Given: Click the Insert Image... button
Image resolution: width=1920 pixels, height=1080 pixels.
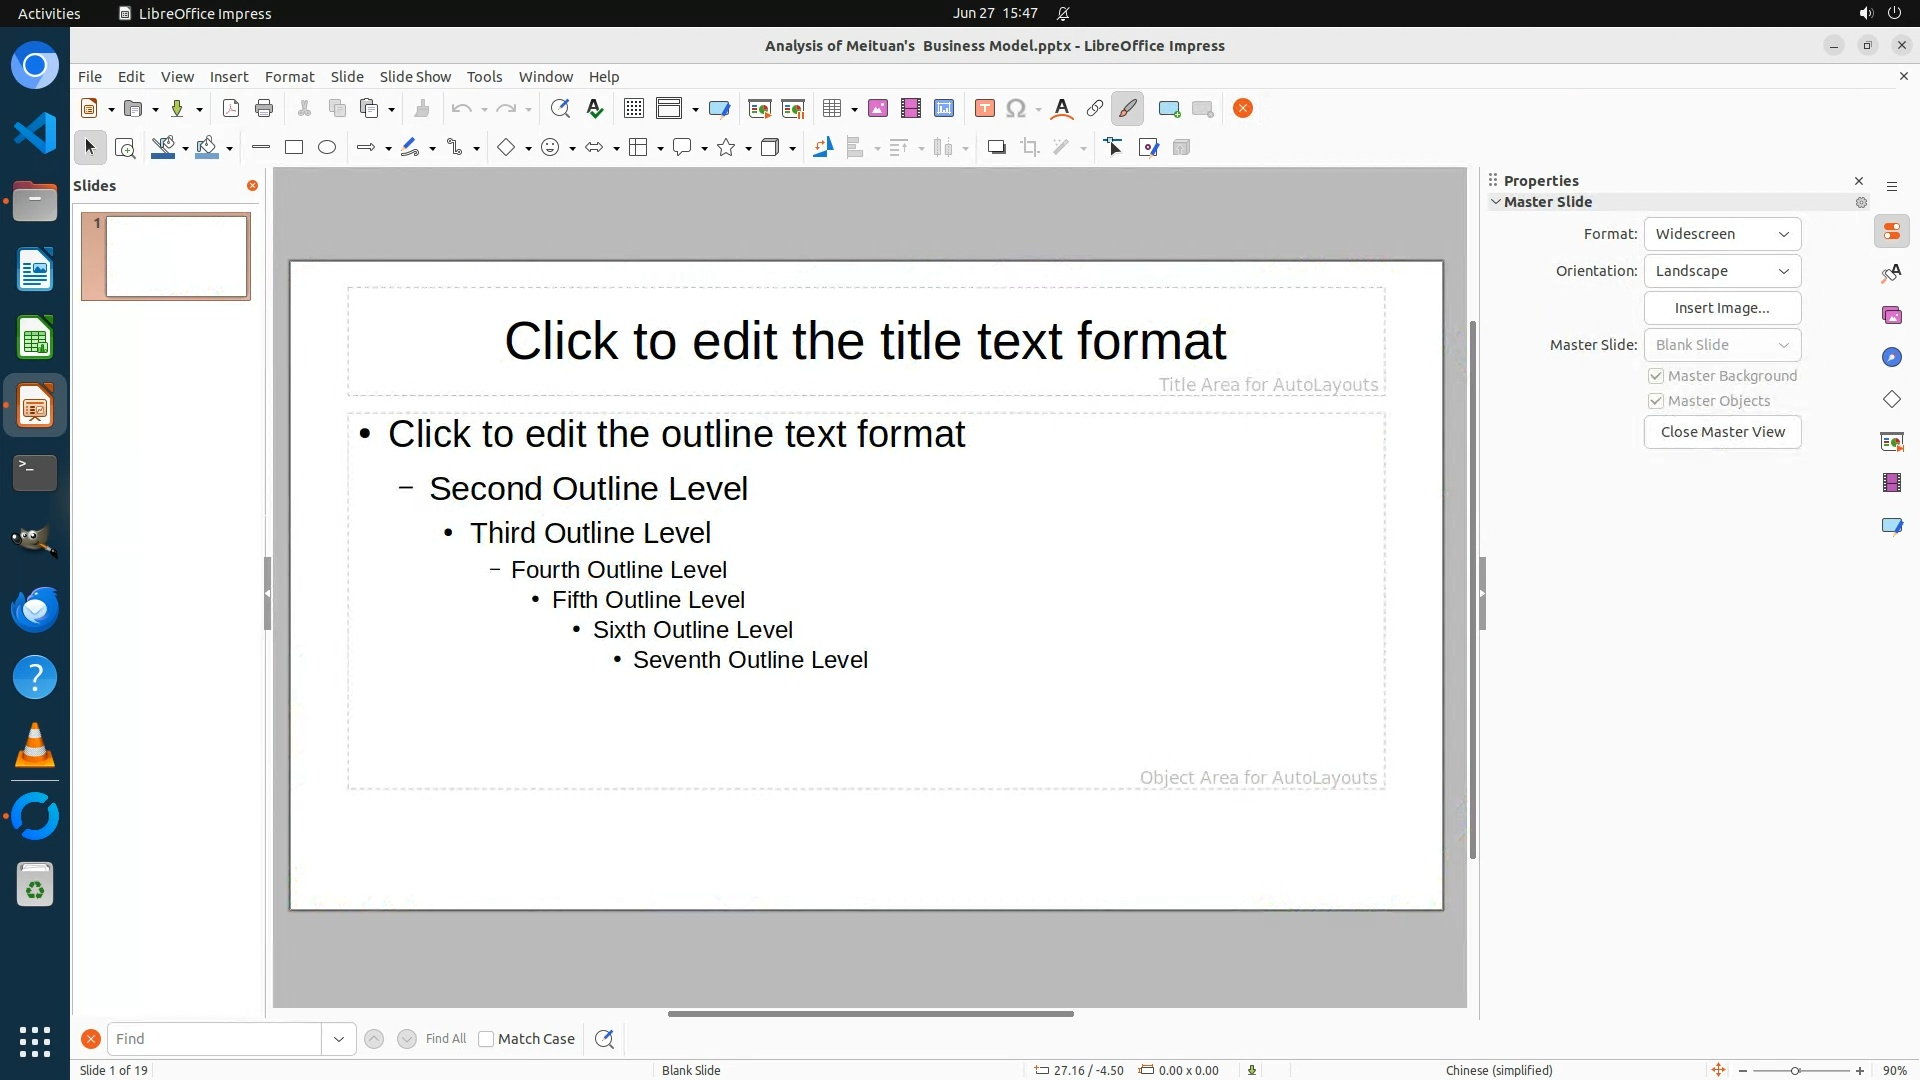Looking at the screenshot, I should click(1722, 308).
